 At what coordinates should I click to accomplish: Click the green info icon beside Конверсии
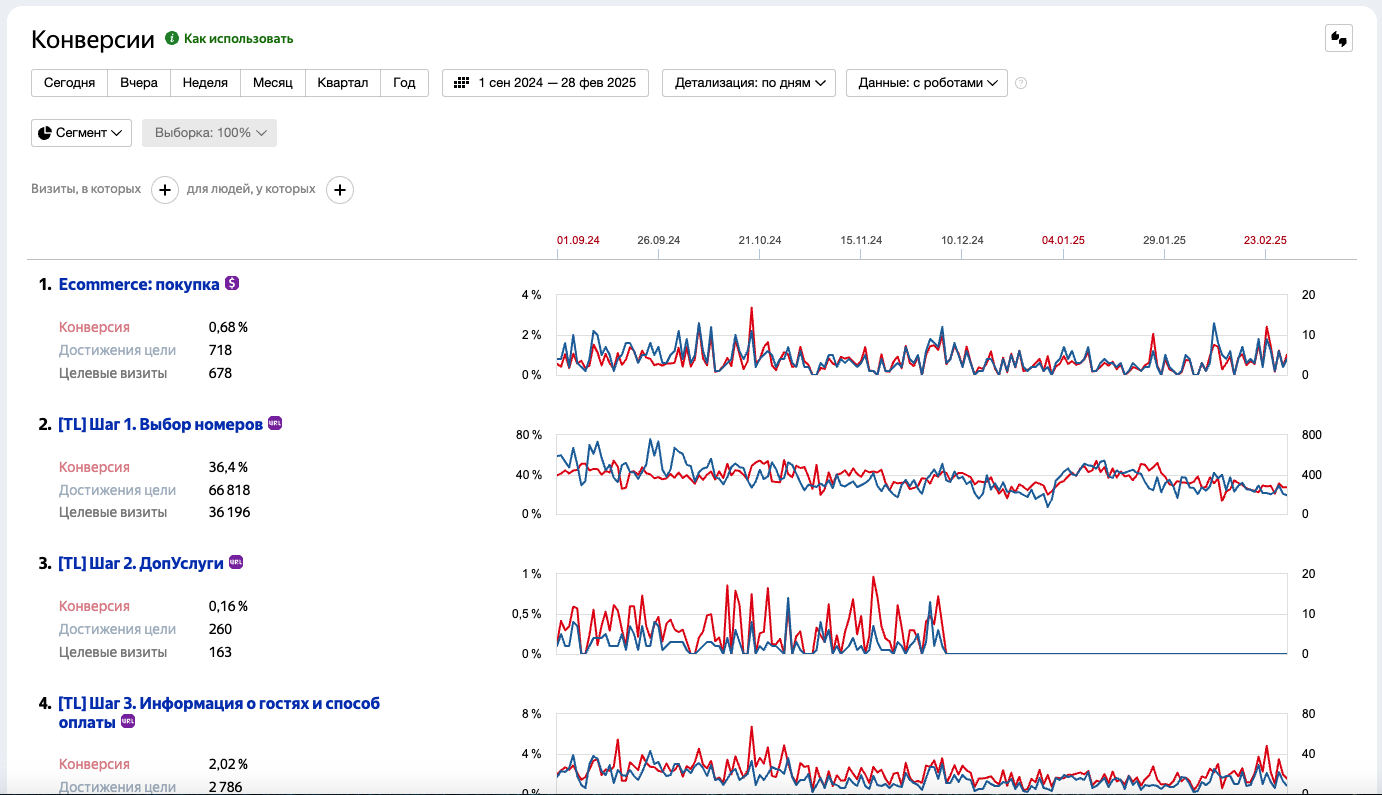[x=172, y=39]
